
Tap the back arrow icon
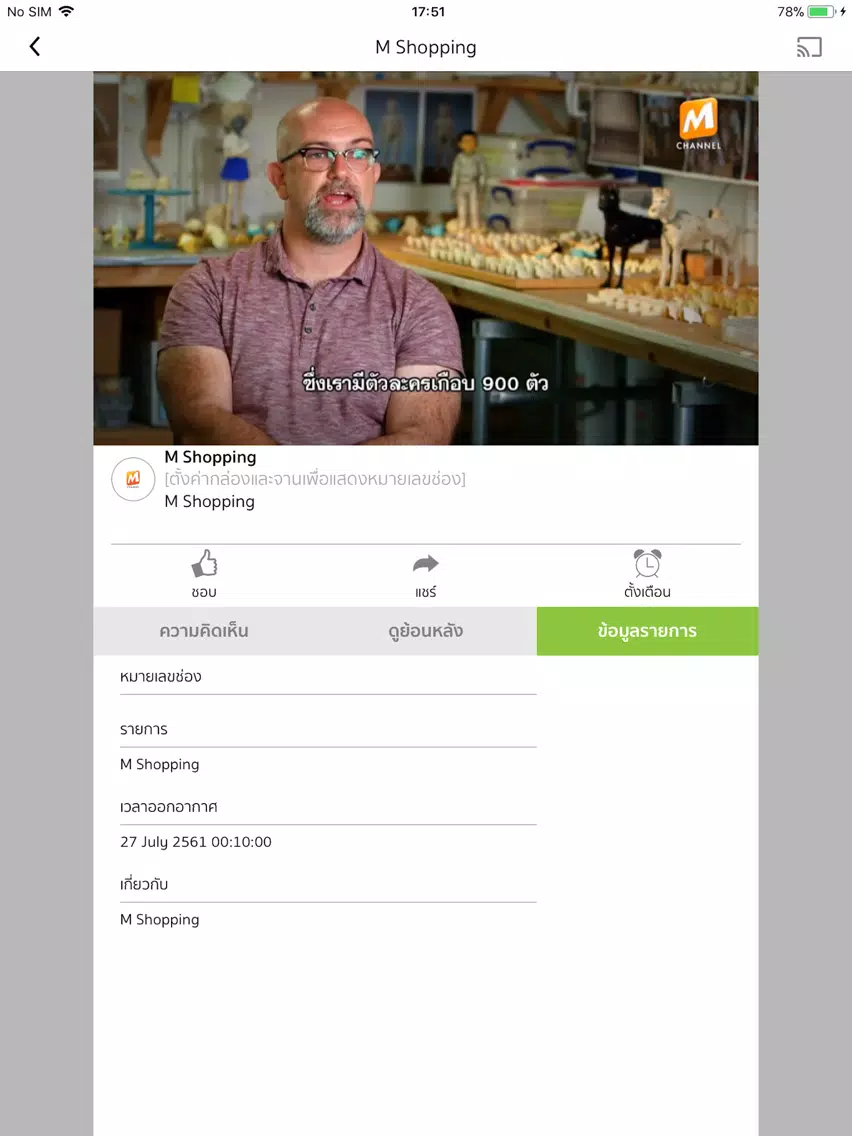34,47
